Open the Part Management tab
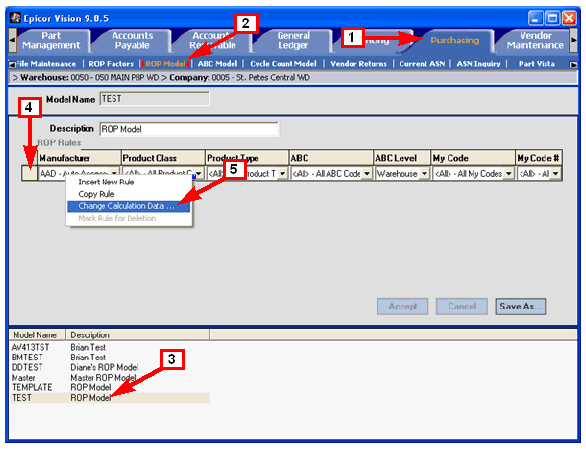 point(51,40)
